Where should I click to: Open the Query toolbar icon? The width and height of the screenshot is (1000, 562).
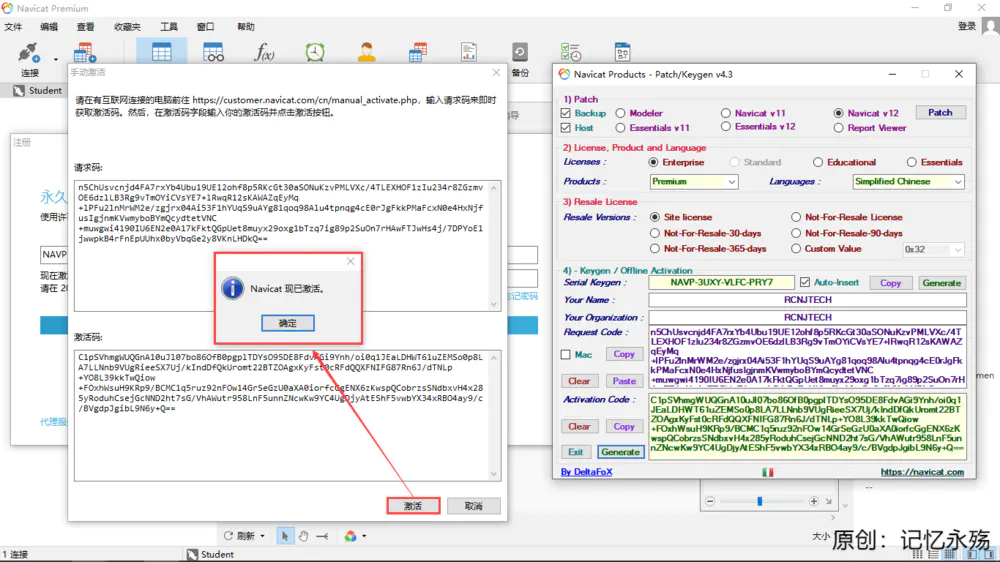tap(418, 52)
